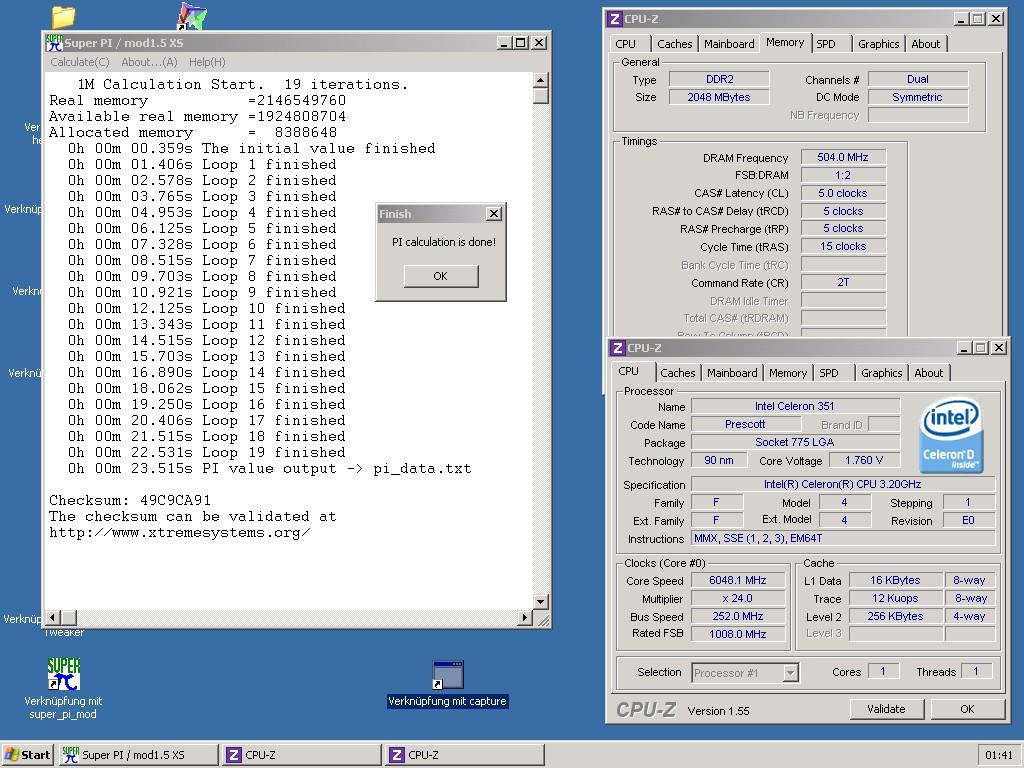Click the CAS# Latency value 5.0 clocks

tap(843, 193)
